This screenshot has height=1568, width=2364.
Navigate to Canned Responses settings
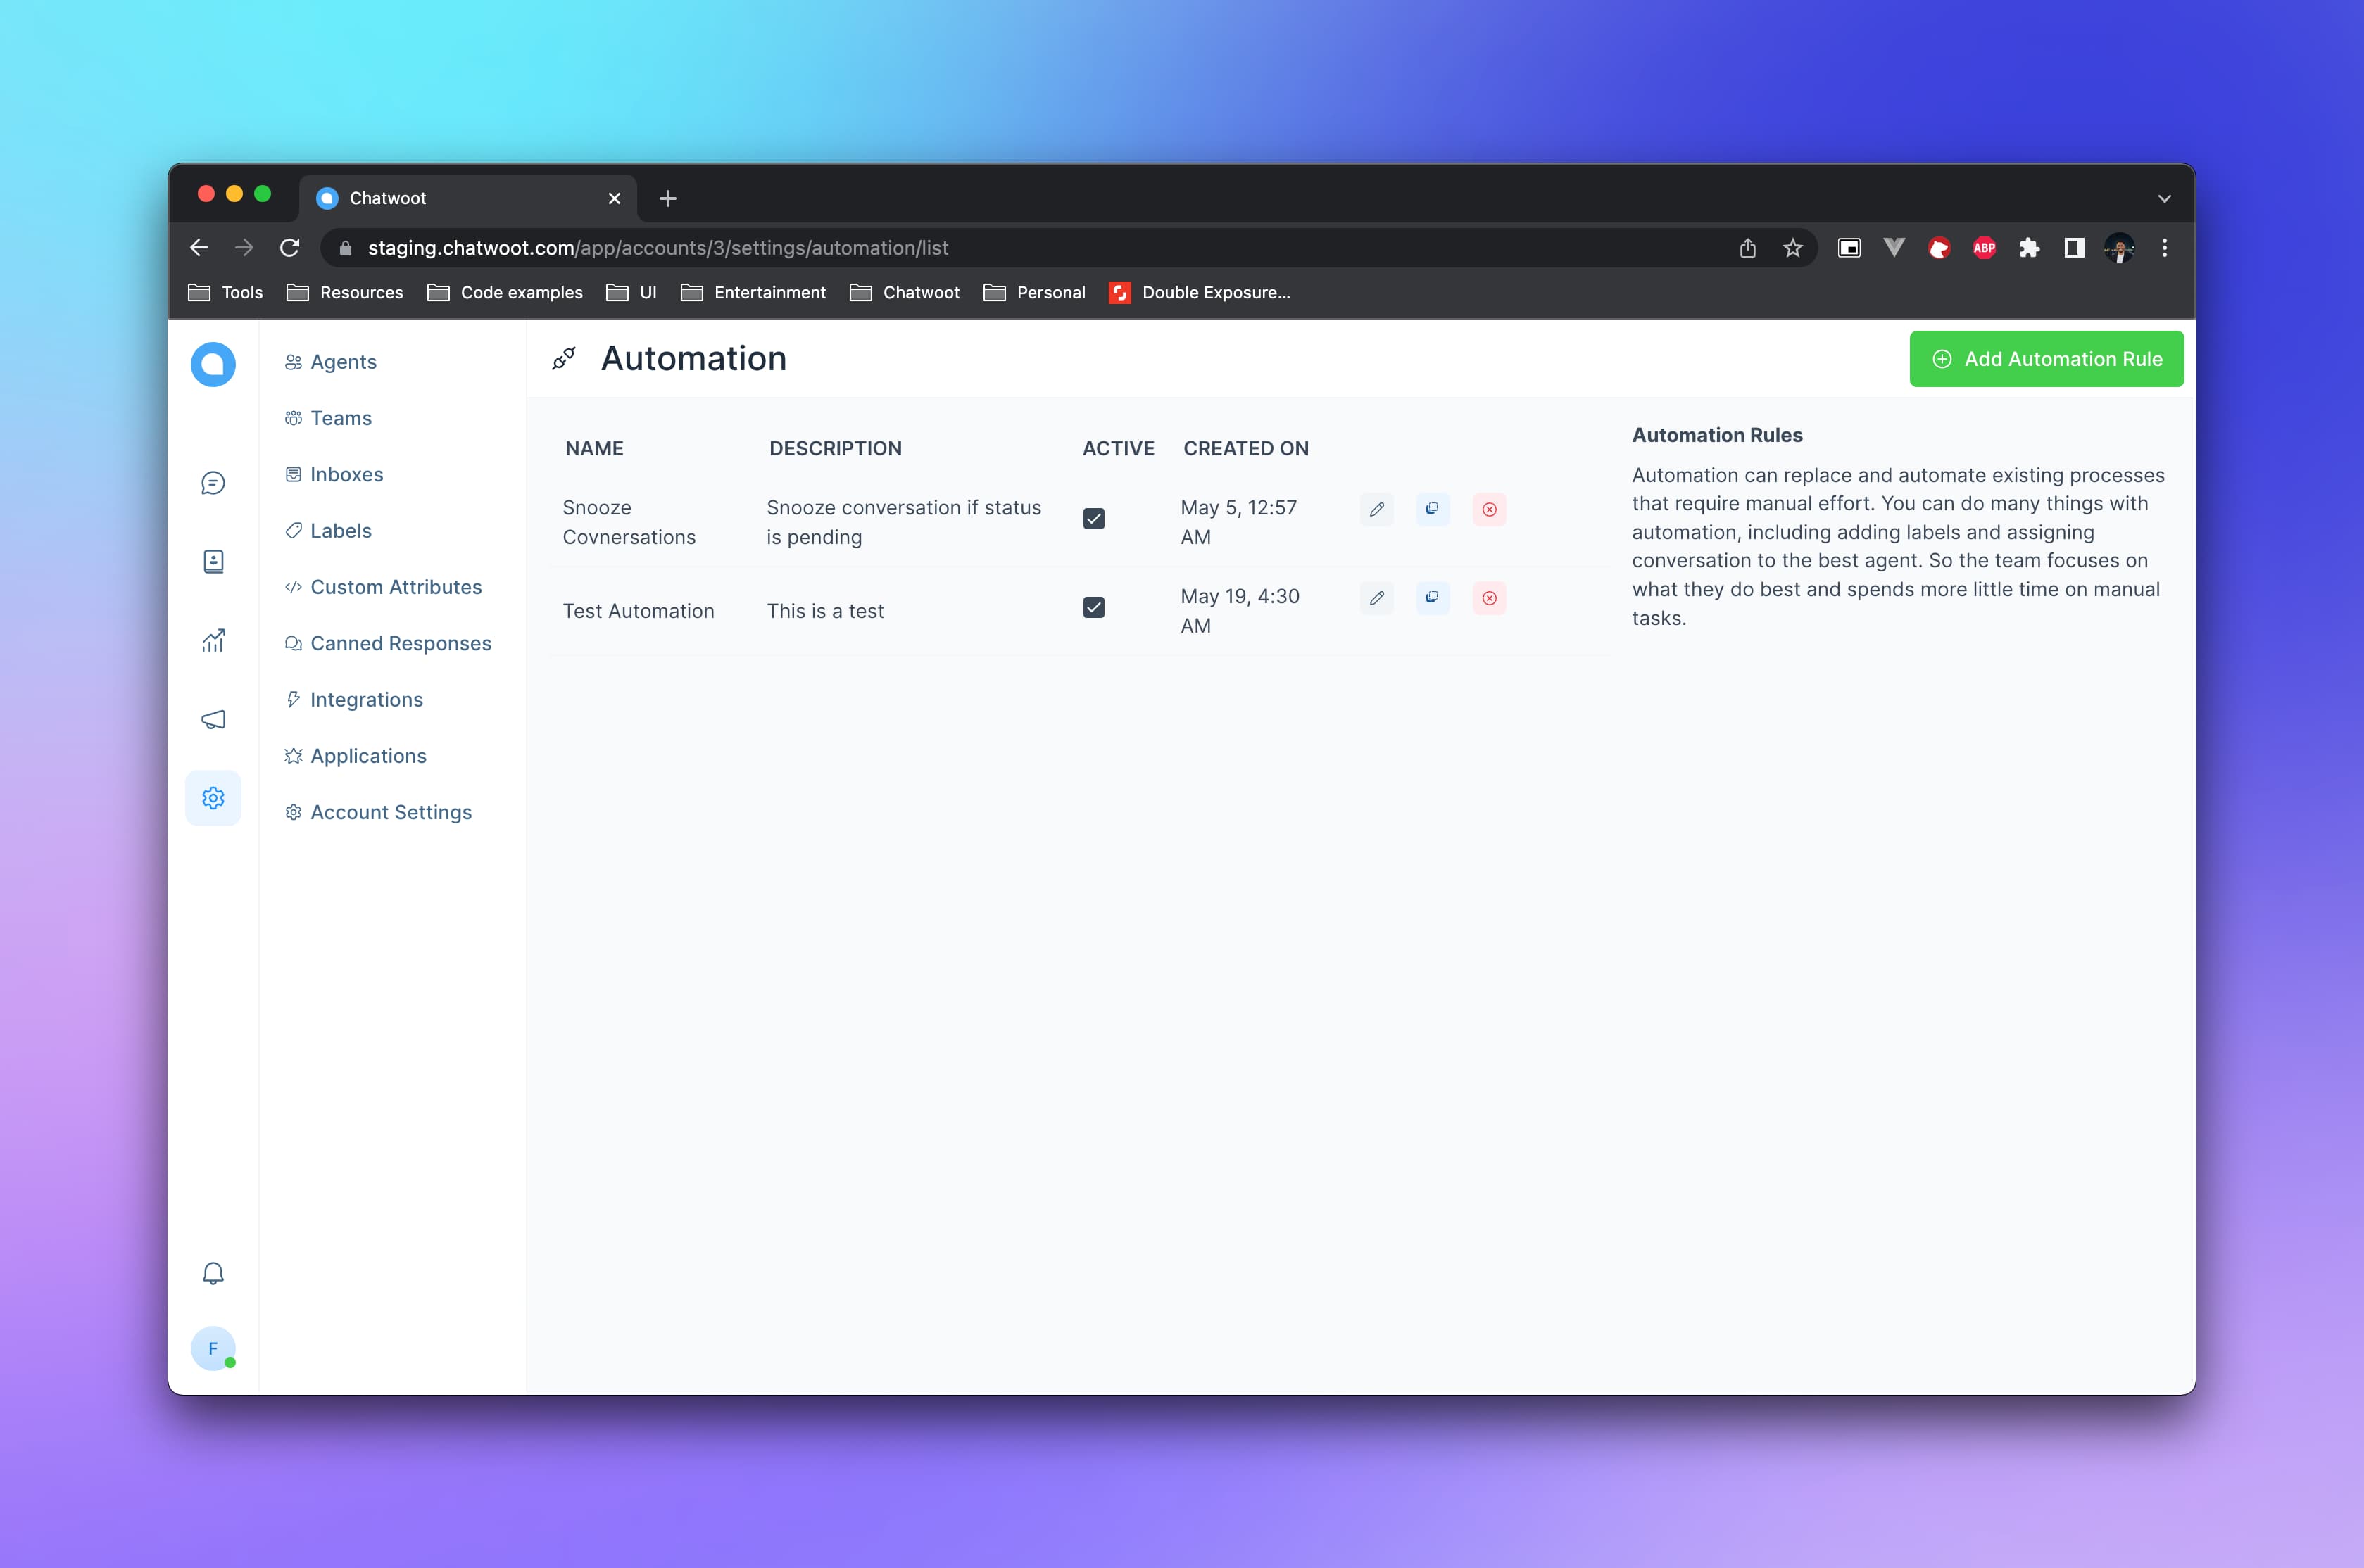(x=399, y=643)
